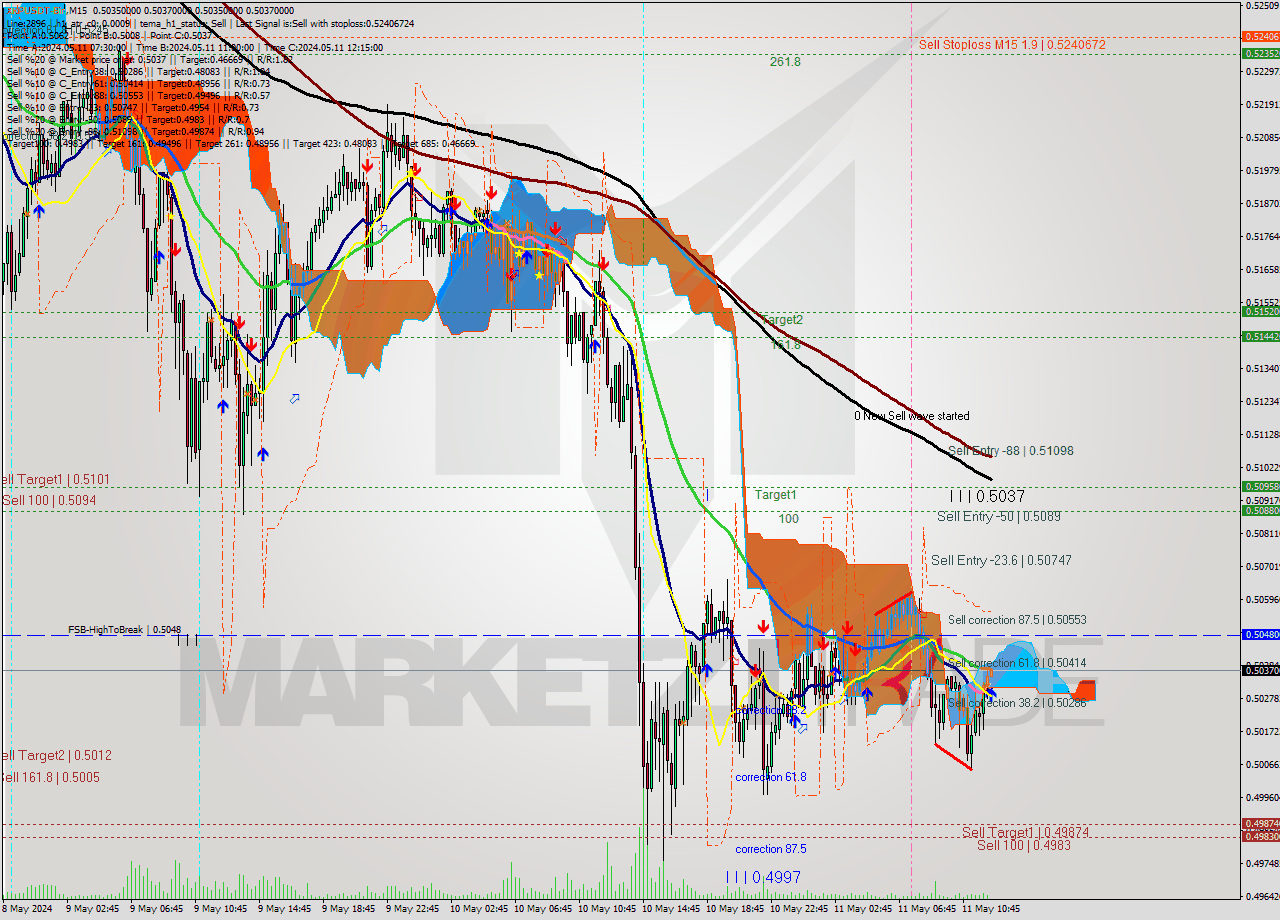Click the 'Sell Entry -50 | 0.5089' label

pyautogui.click(x=999, y=517)
